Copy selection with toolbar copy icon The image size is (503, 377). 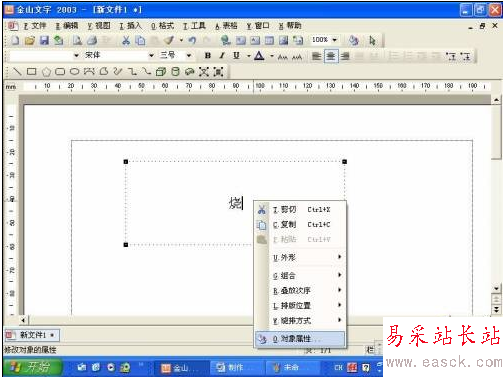point(140,40)
